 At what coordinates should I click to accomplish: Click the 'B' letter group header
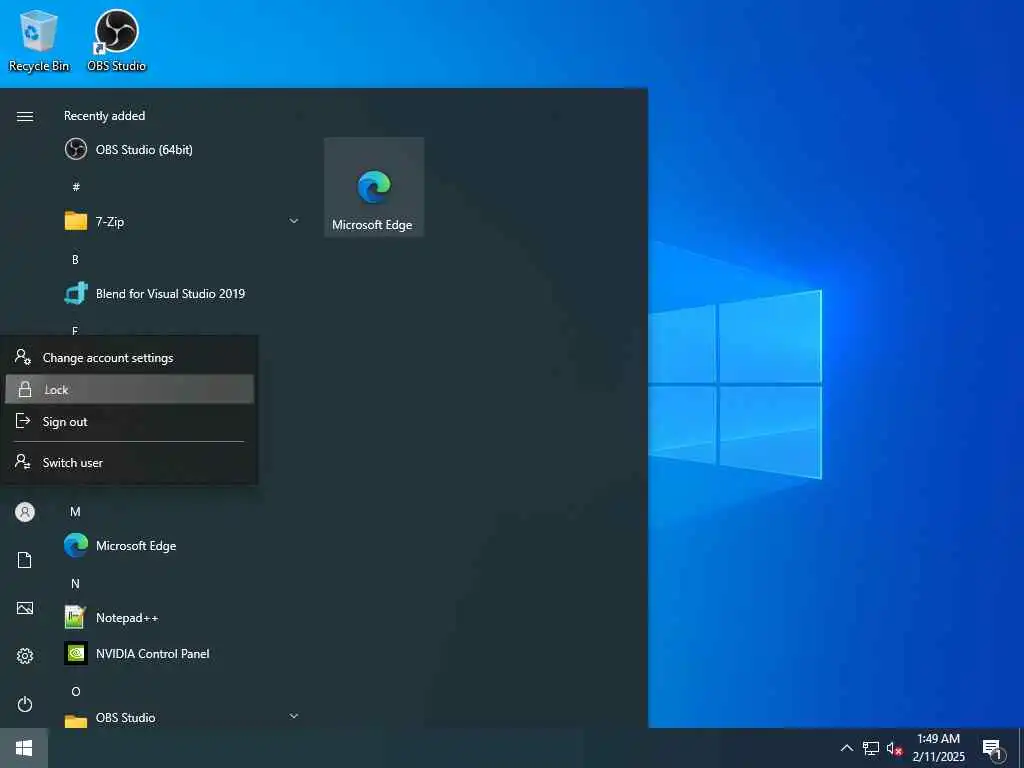click(x=75, y=259)
